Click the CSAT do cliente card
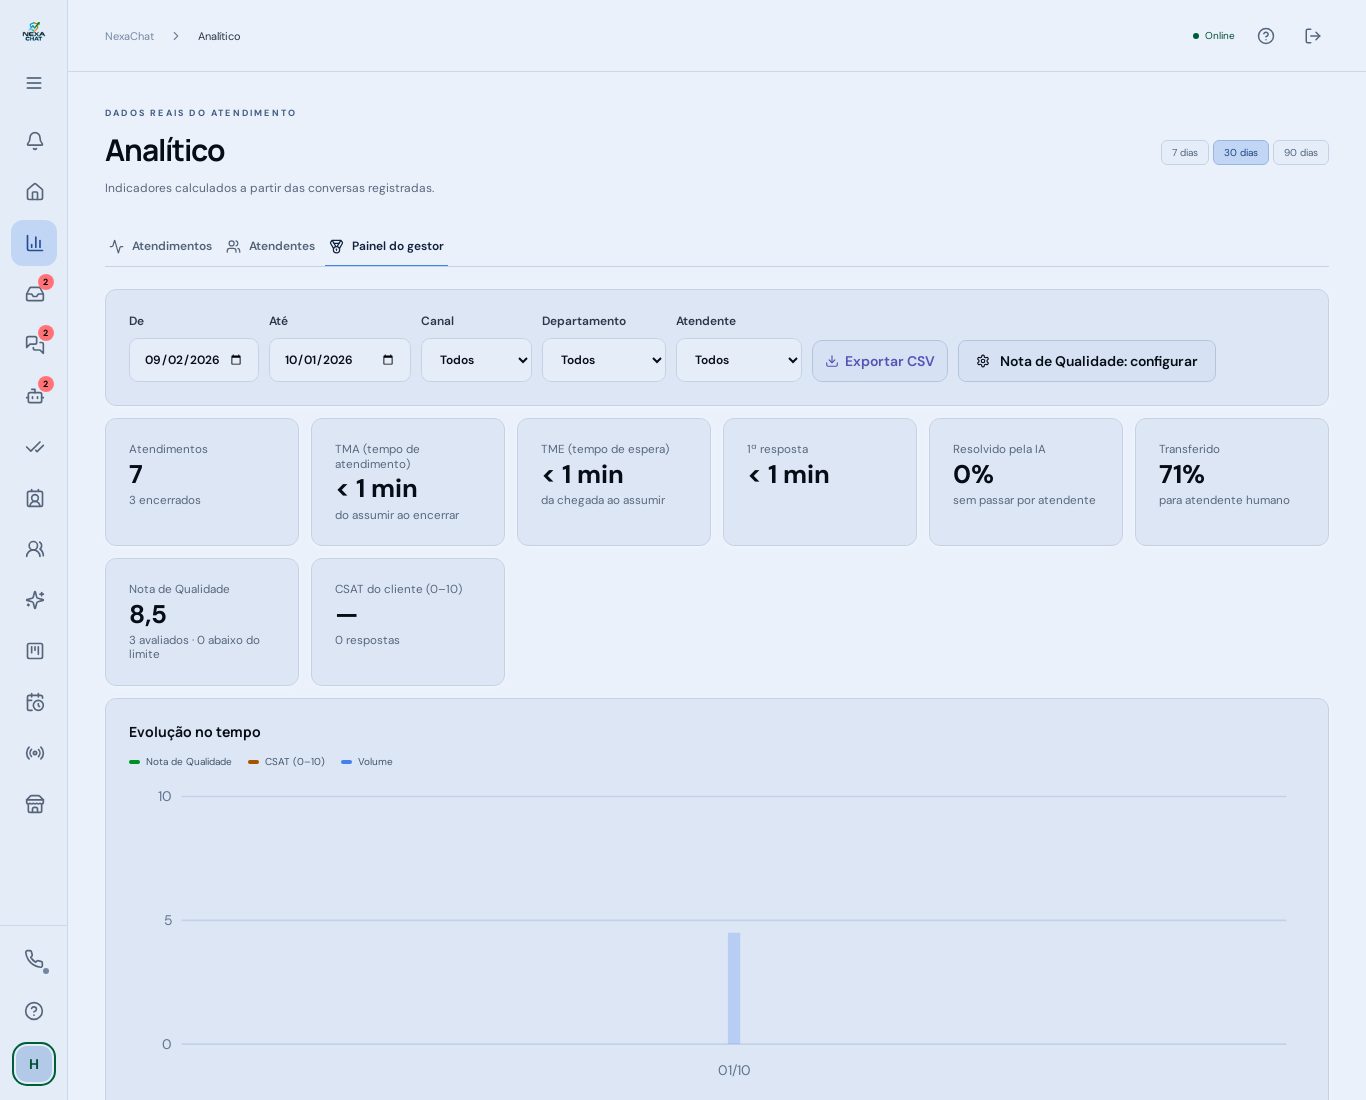1366x1100 pixels. (408, 622)
